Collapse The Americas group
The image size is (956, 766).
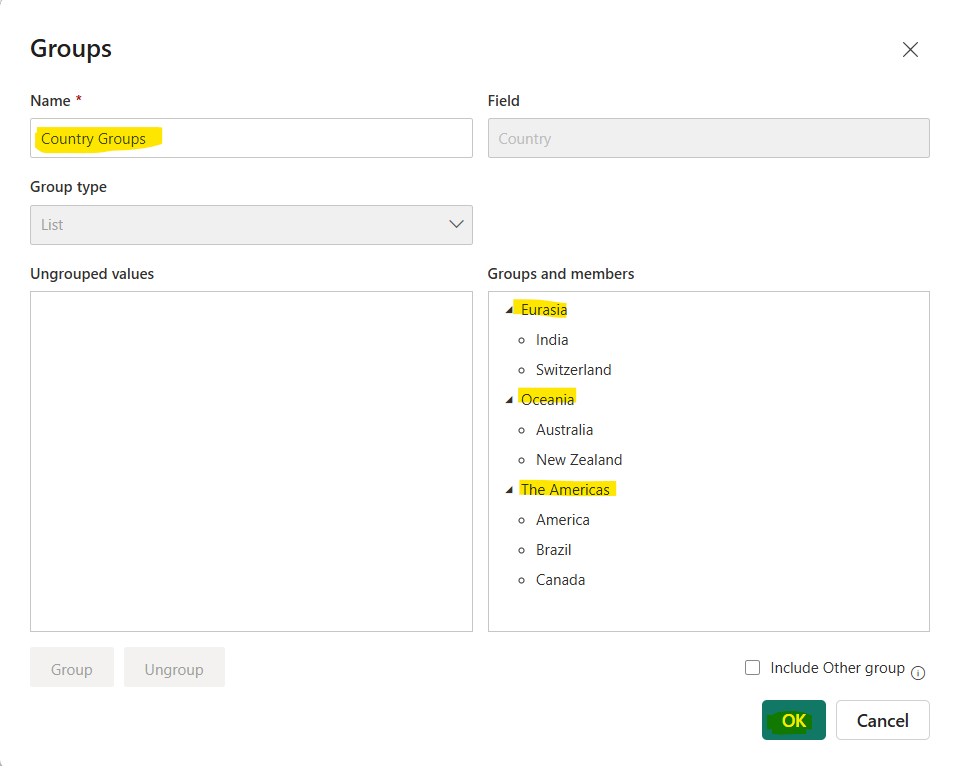(x=508, y=489)
